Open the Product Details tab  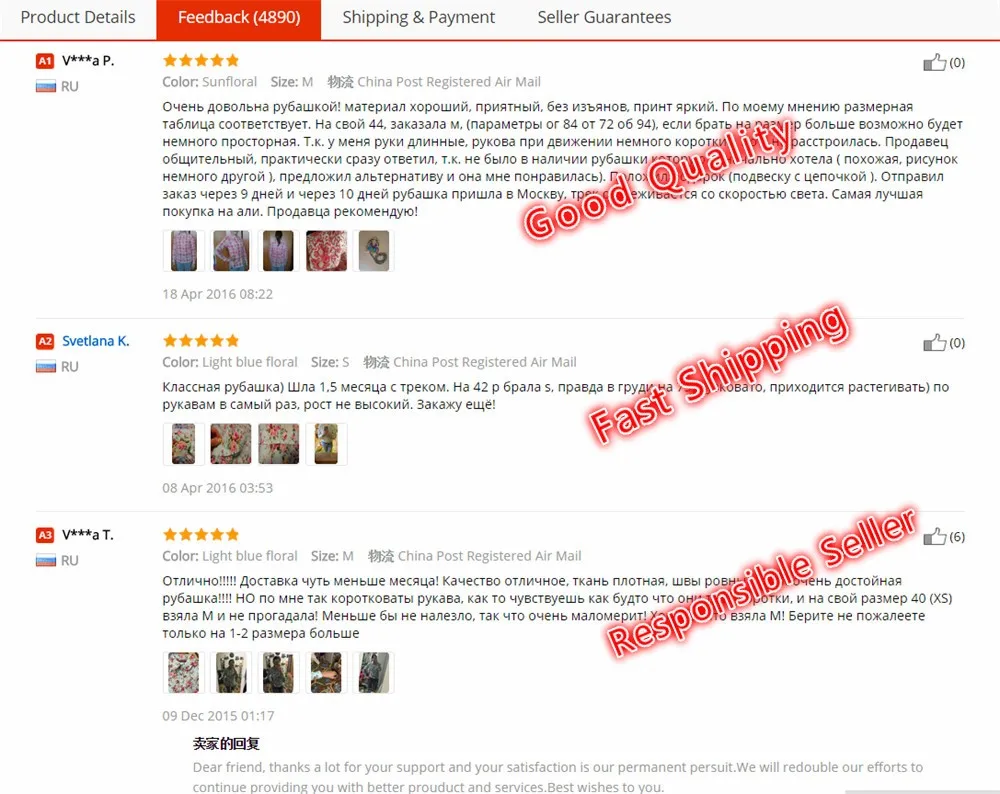tap(78, 17)
